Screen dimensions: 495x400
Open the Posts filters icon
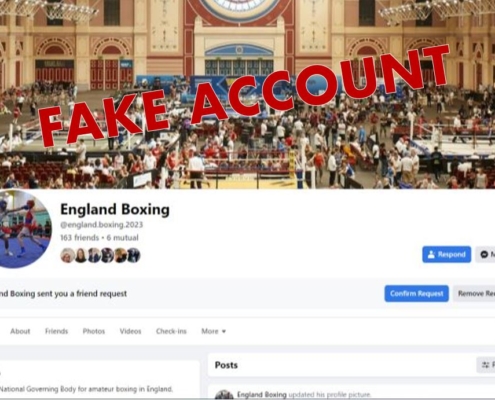tap(486, 365)
